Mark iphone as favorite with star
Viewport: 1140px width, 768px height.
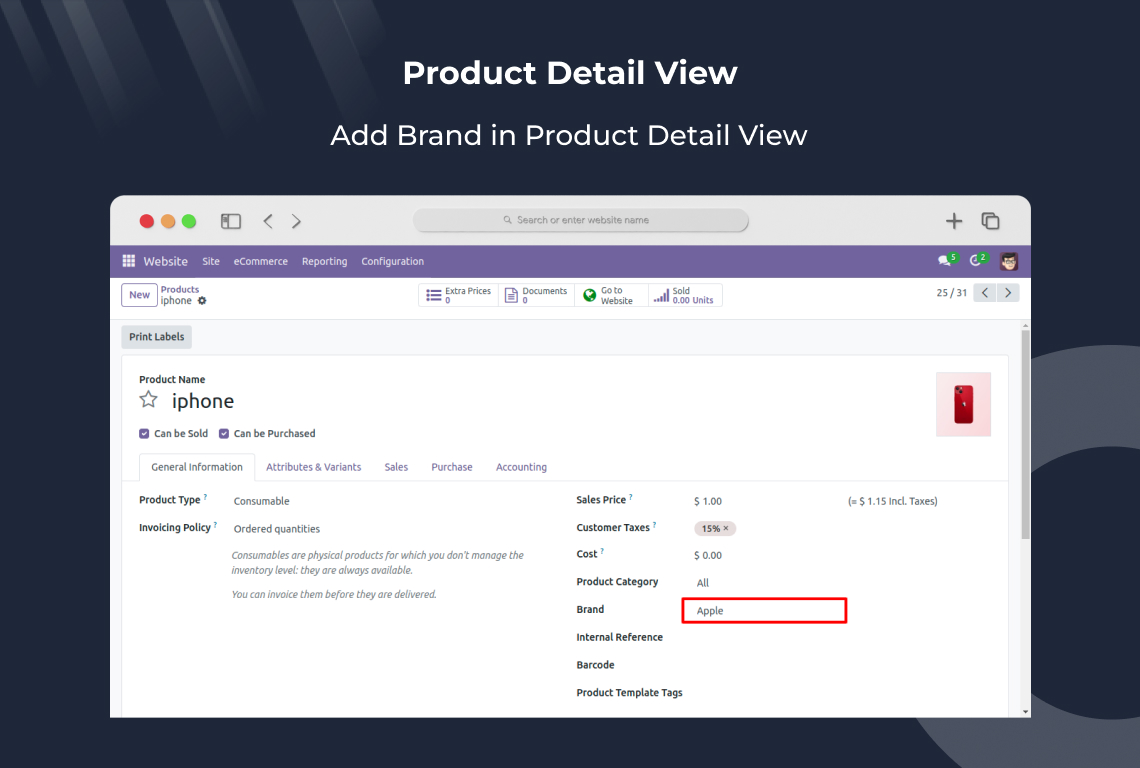148,399
